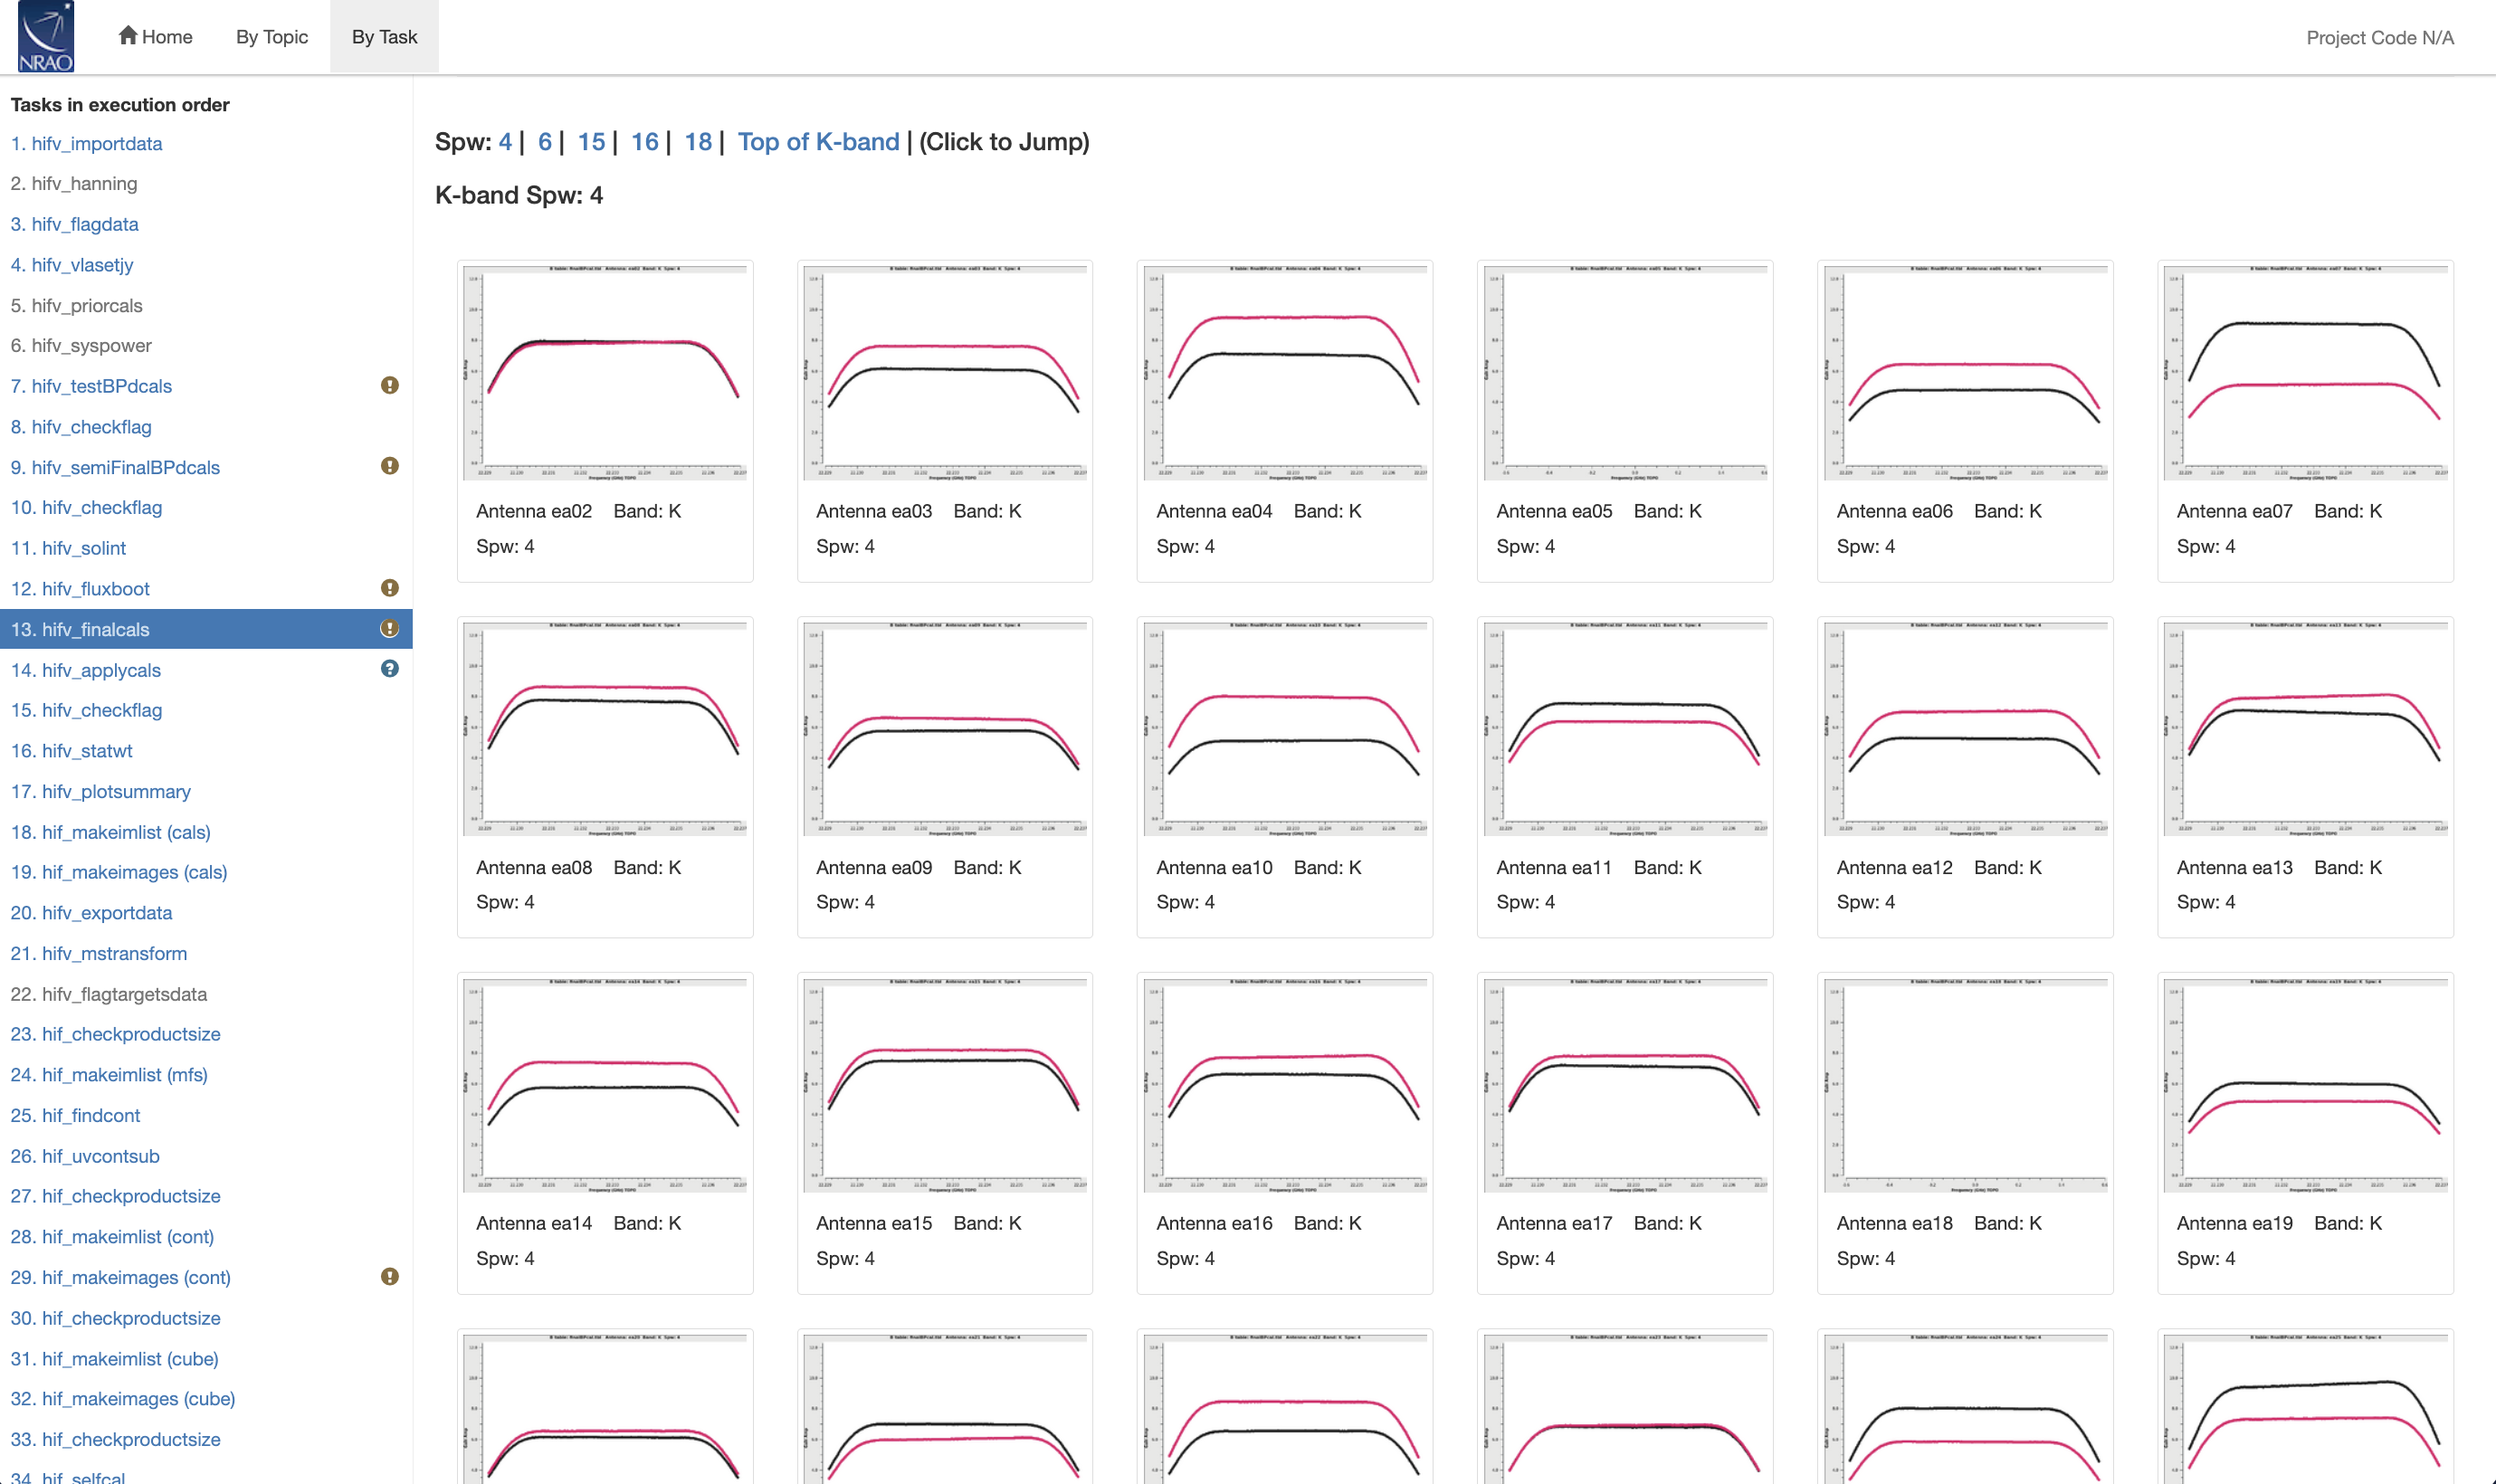Viewport: 2496px width, 1484px height.
Task: Open the By Task tab
Action: coord(384,37)
